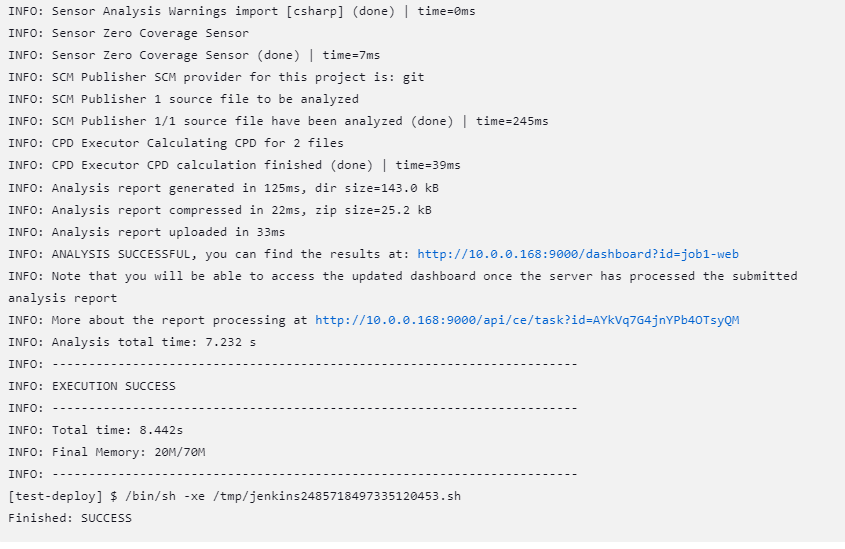
Task: Open the api/ce/task report processing link
Action: pyautogui.click(x=527, y=320)
